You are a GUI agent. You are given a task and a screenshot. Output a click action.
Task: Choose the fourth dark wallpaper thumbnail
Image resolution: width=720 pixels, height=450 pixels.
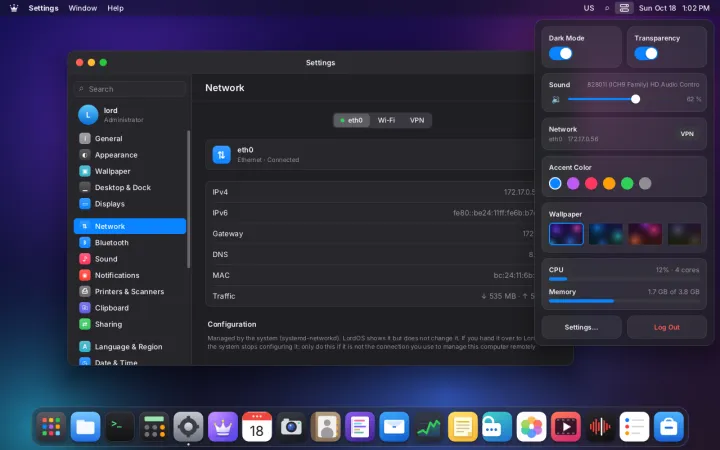(x=684, y=234)
